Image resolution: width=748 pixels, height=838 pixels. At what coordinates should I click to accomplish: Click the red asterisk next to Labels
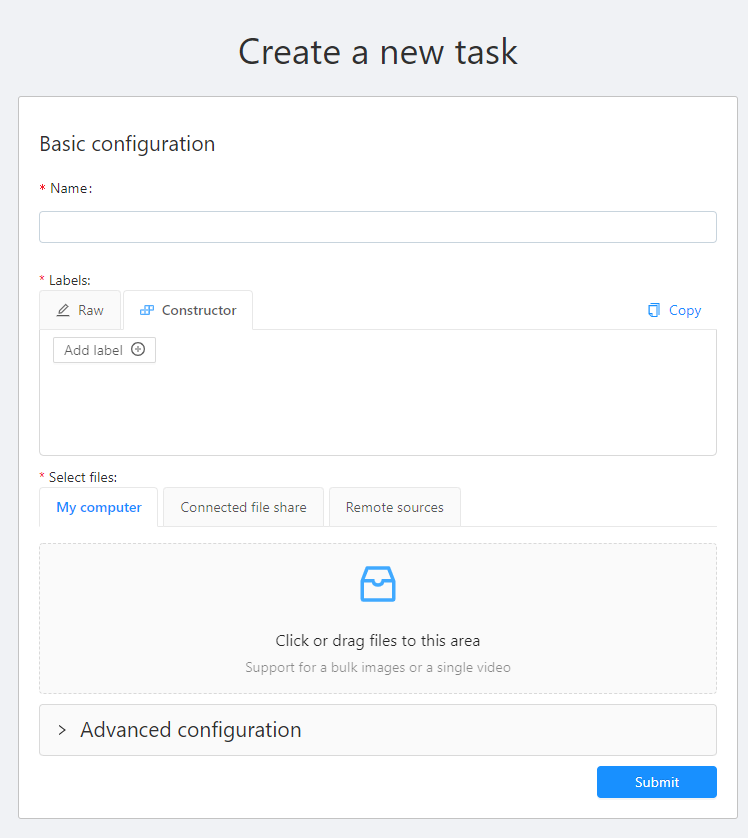pos(41,280)
